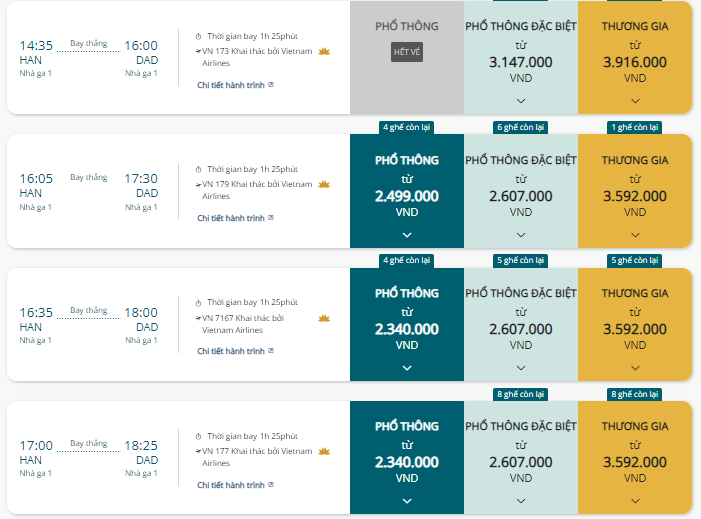Expand Thương Gia chevron for 16:35 flight
Screen dimensions: 701x519
tap(635, 368)
